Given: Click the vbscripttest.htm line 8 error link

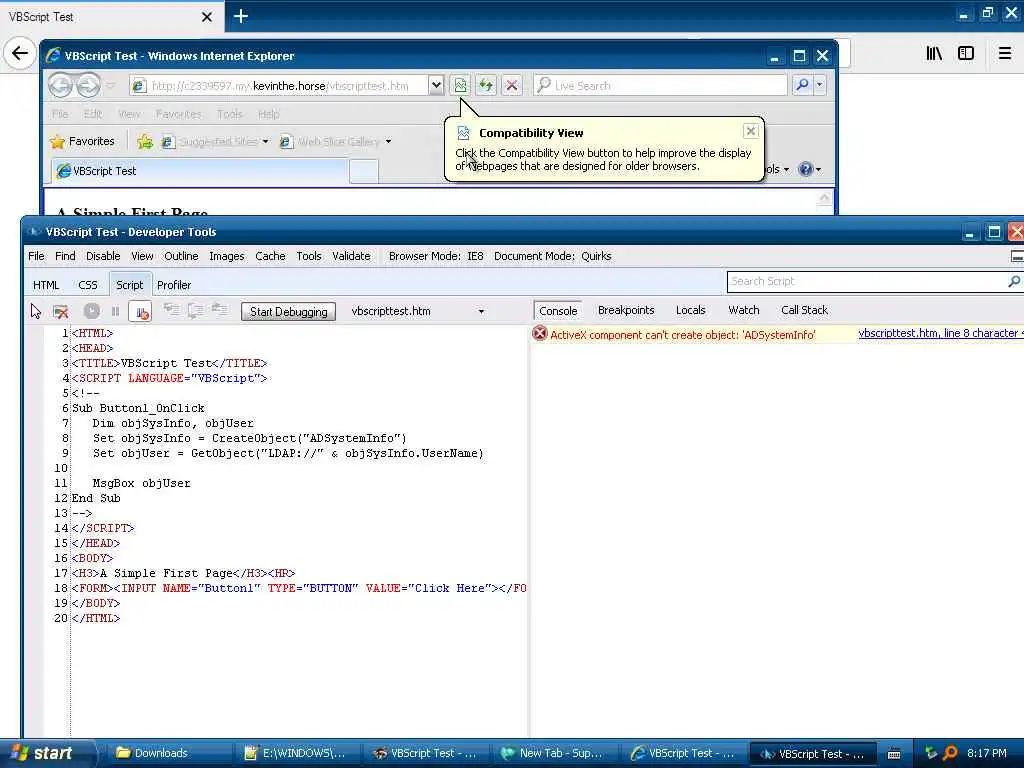Looking at the screenshot, I should click(940, 333).
